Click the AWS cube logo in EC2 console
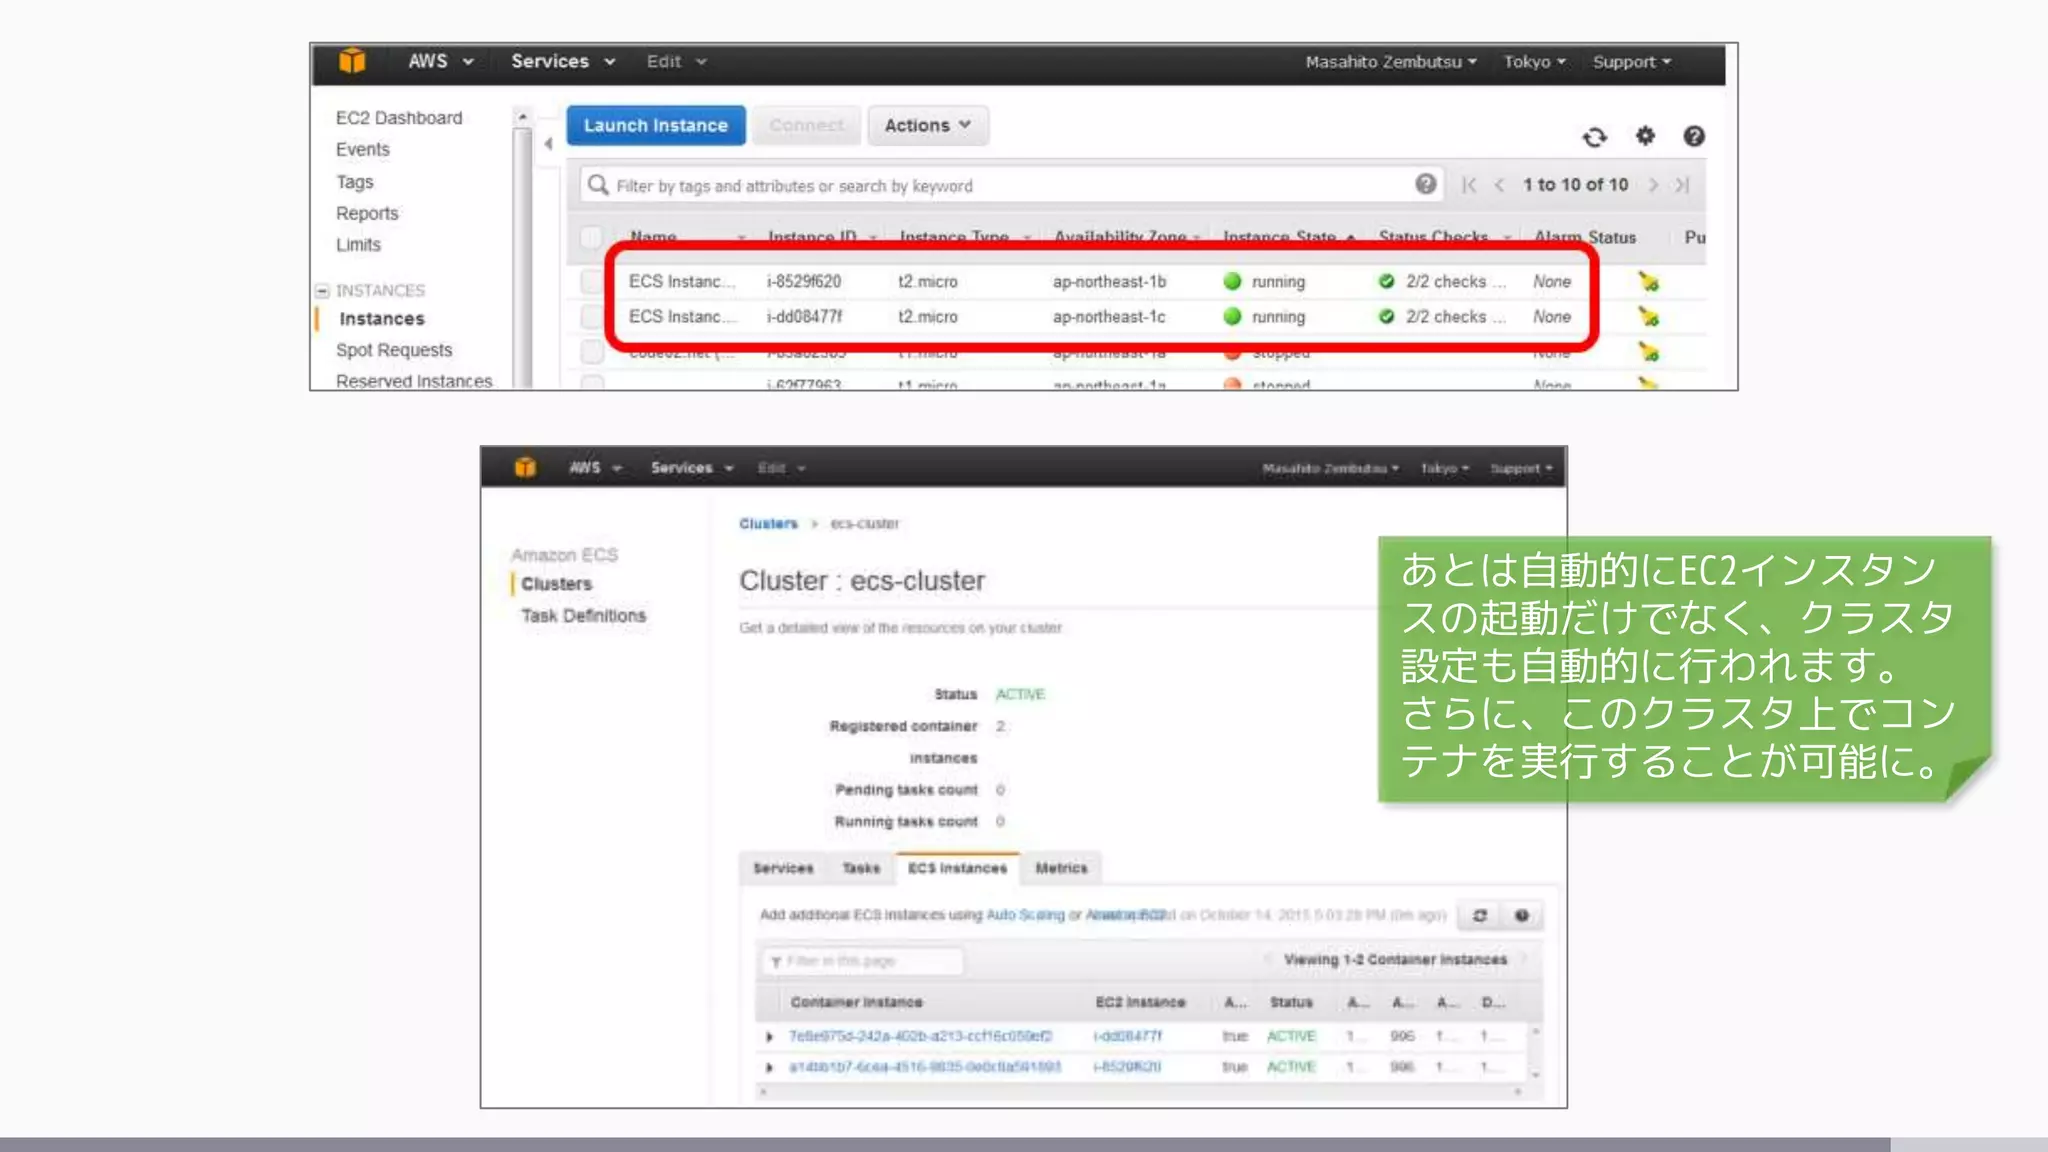Screen dimensions: 2048x1152 352,61
